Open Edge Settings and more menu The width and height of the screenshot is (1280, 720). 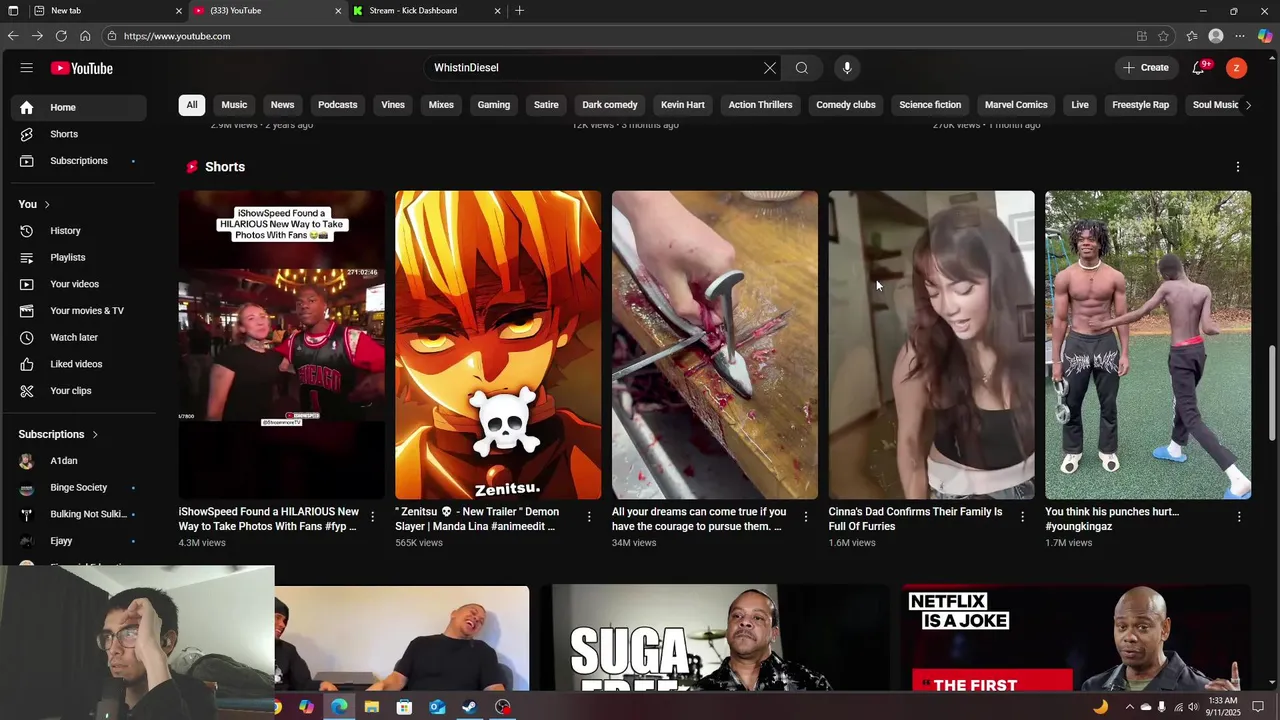coord(1240,36)
